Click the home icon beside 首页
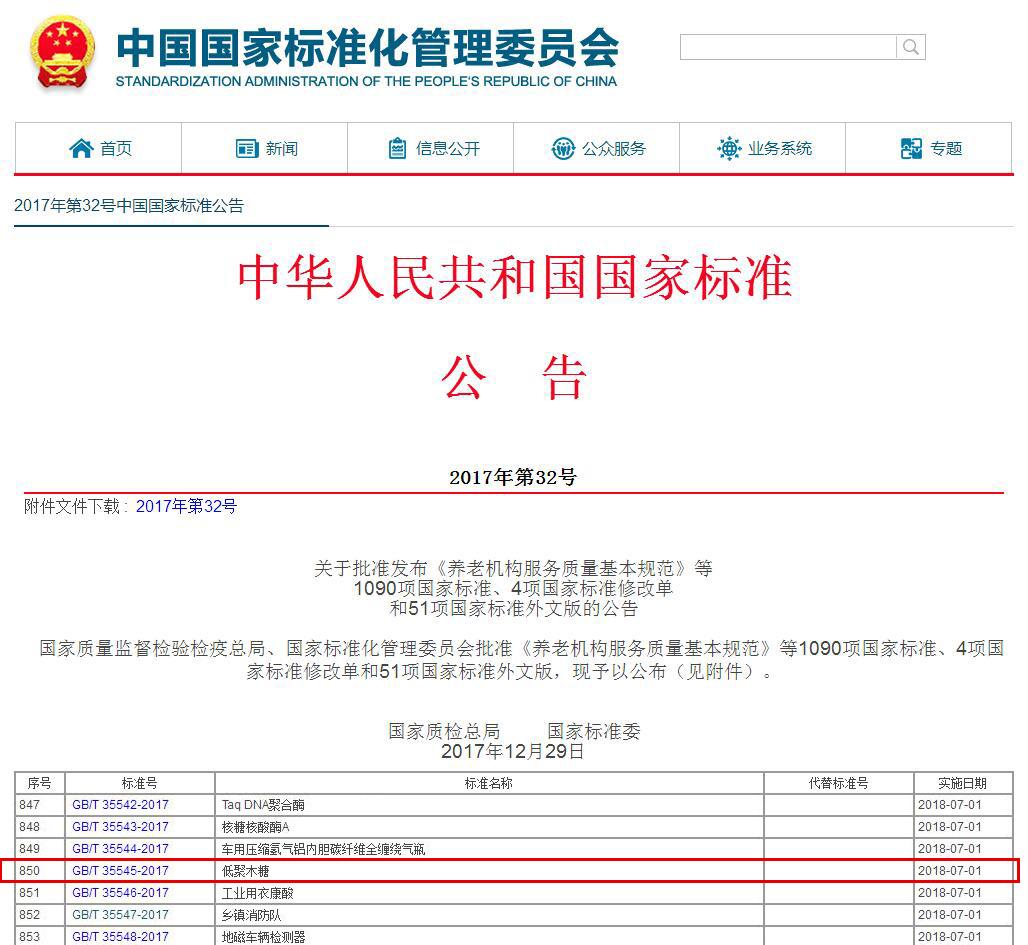This screenshot has width=1028, height=945. [83, 147]
